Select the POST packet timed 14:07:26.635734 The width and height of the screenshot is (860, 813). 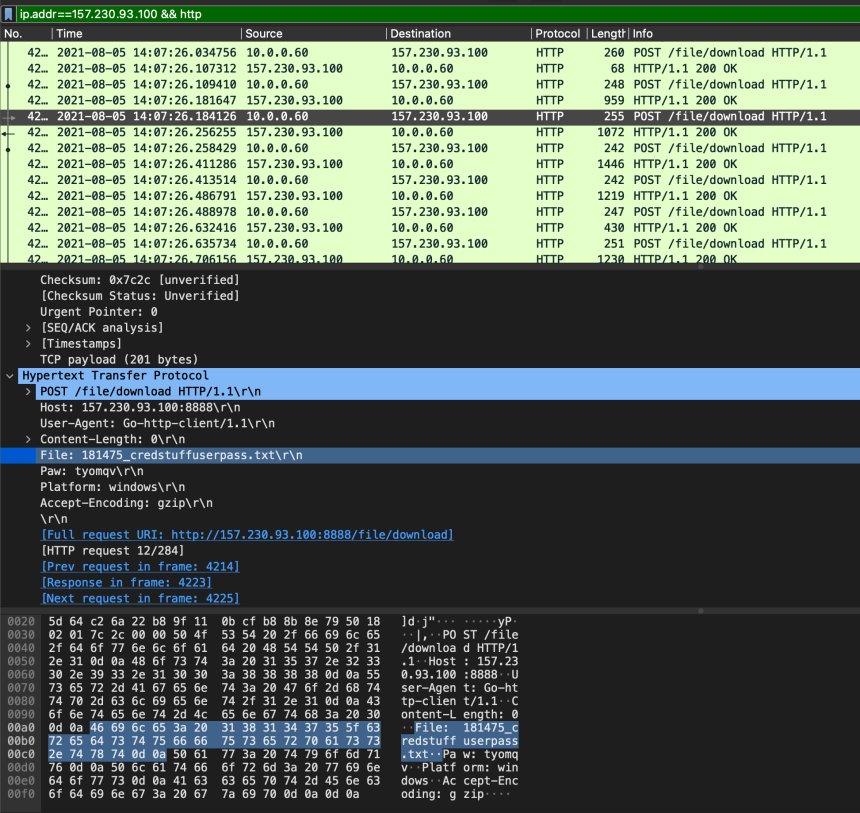point(430,244)
